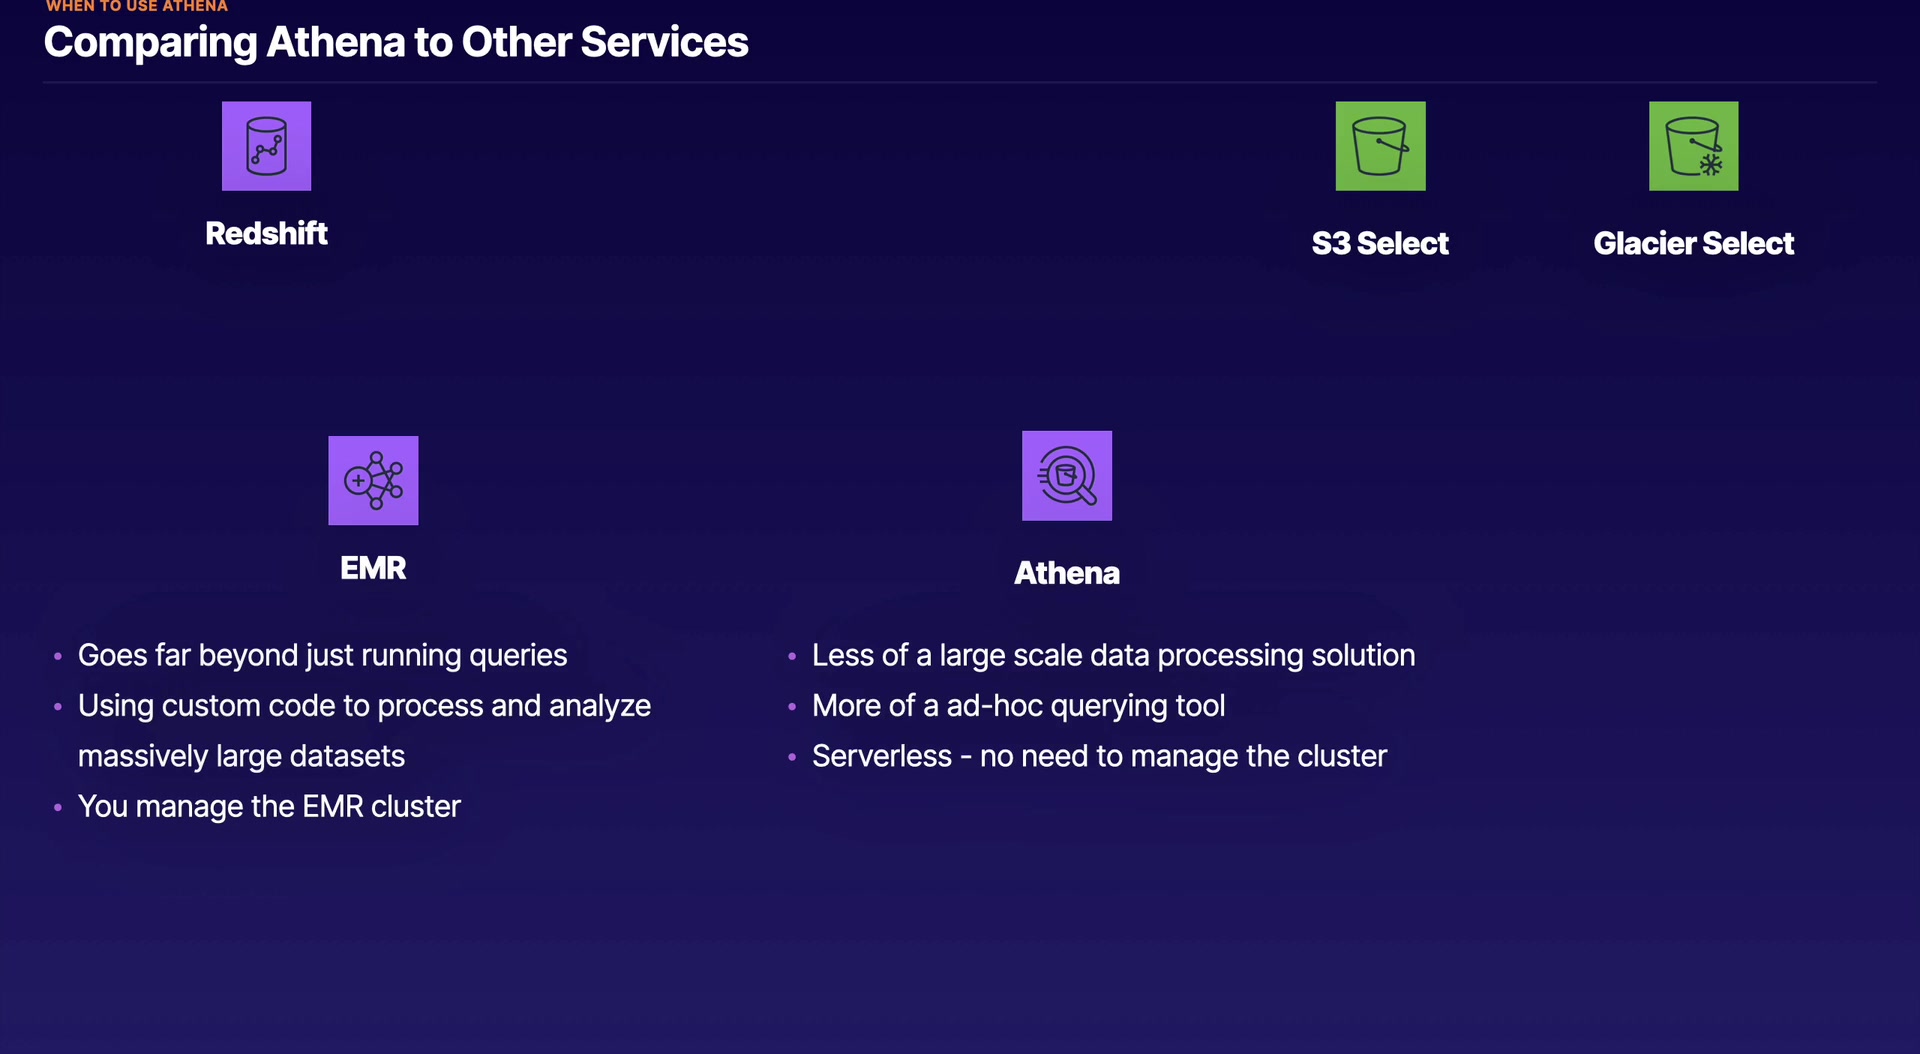
Task: Click the orange 'WHEN TO USE ATHENA' header
Action: click(137, 6)
